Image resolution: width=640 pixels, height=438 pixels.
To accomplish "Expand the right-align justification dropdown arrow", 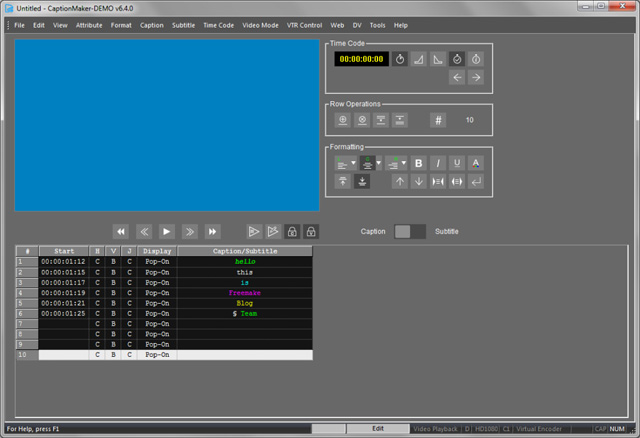I will tap(404, 163).
